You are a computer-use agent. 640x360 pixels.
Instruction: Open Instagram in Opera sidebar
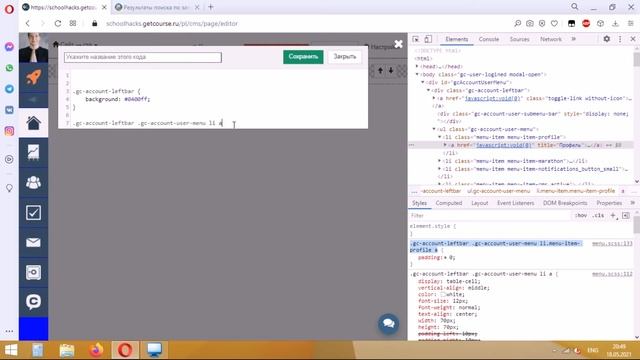9,131
